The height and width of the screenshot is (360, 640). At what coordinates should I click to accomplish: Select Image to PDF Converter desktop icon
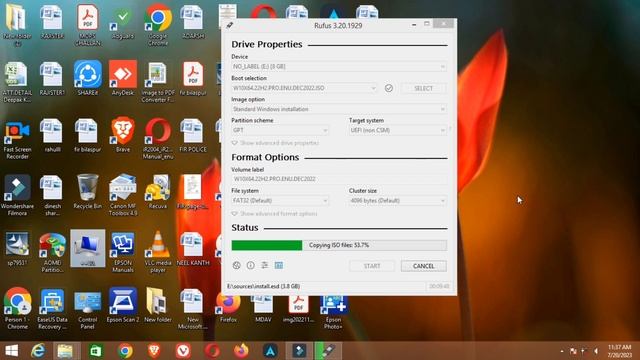[158, 82]
